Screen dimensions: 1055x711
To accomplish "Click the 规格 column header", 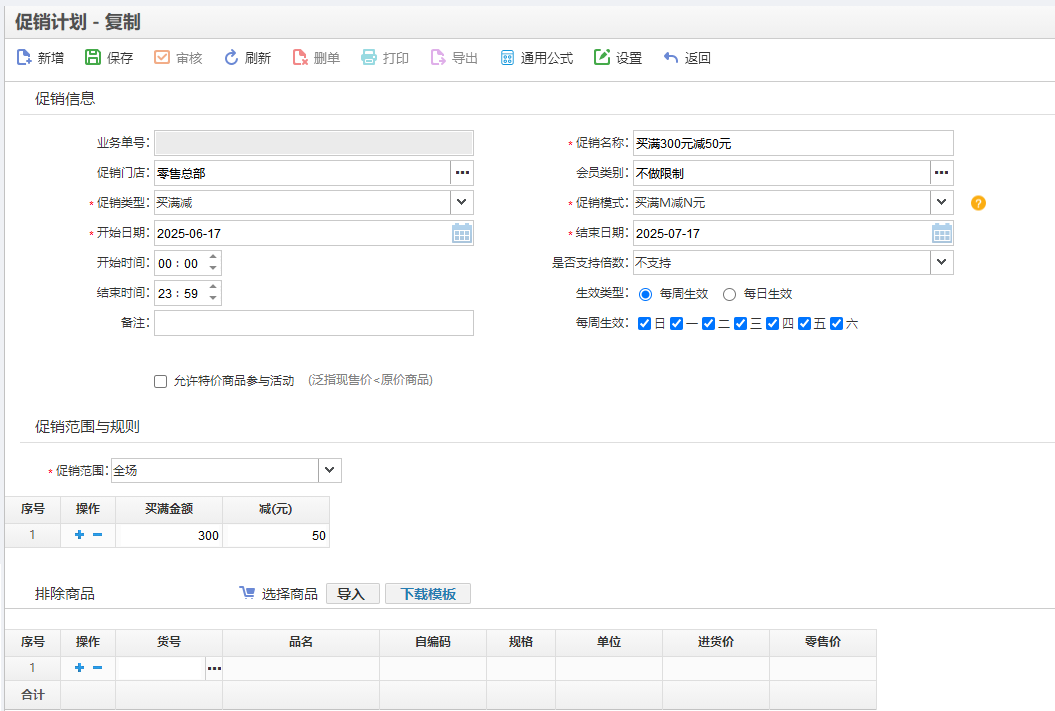I will (x=521, y=642).
